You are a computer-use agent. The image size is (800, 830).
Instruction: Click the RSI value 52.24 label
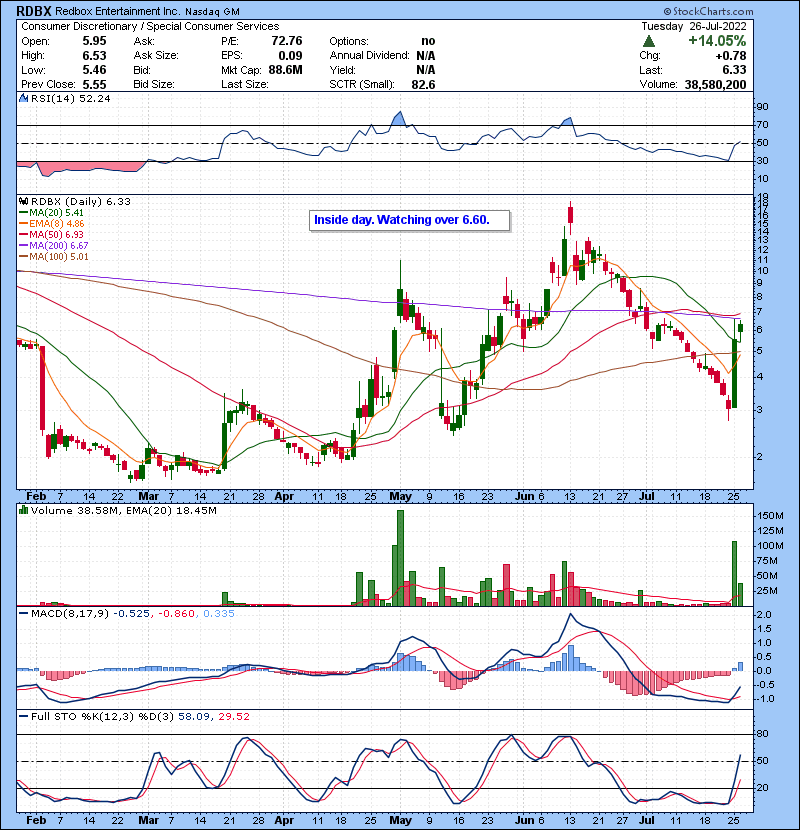point(93,98)
